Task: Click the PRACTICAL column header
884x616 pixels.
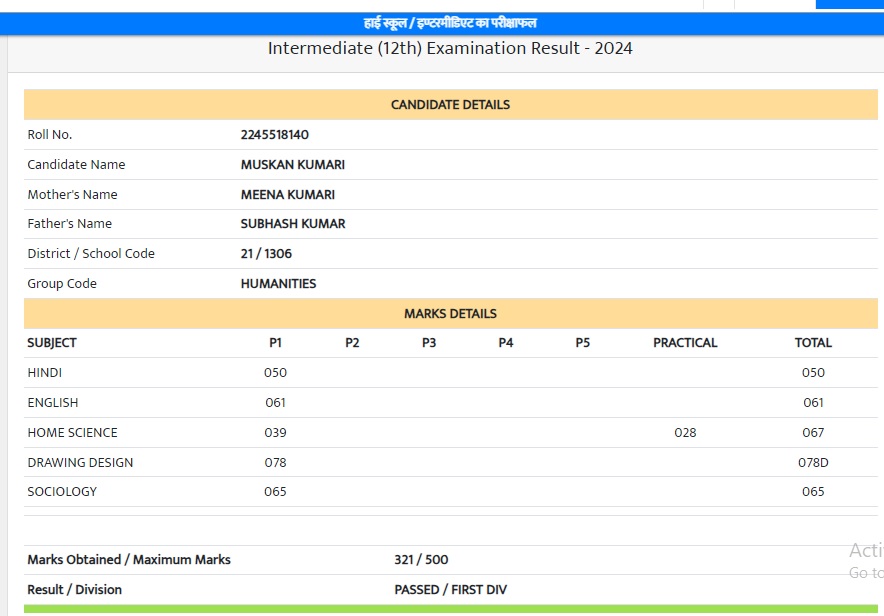Action: [685, 343]
